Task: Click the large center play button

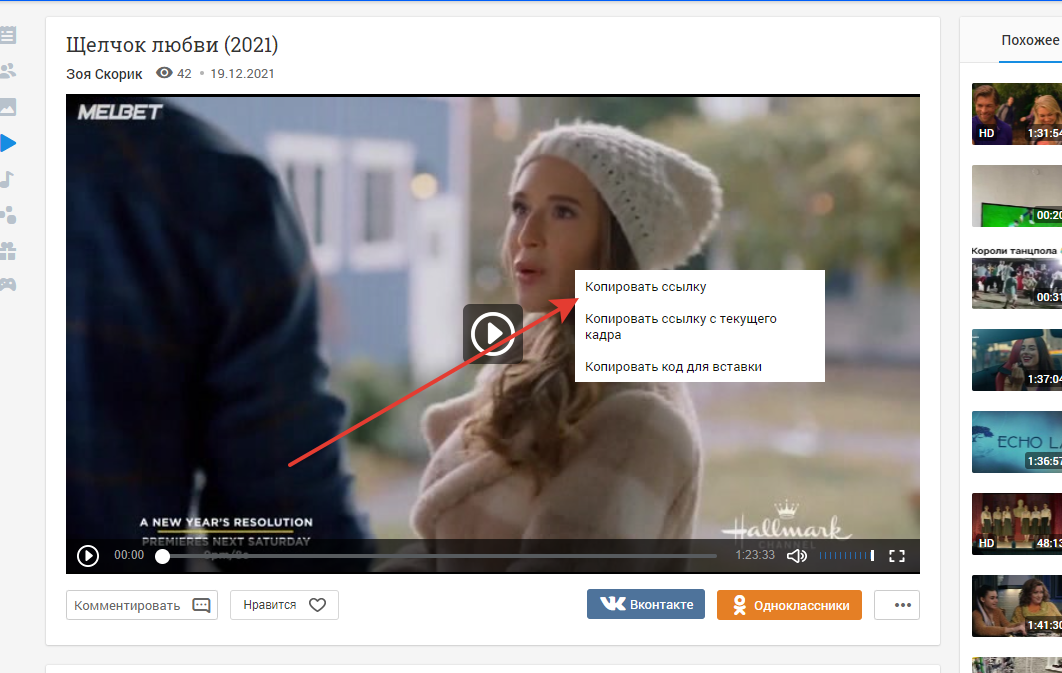Action: point(492,333)
